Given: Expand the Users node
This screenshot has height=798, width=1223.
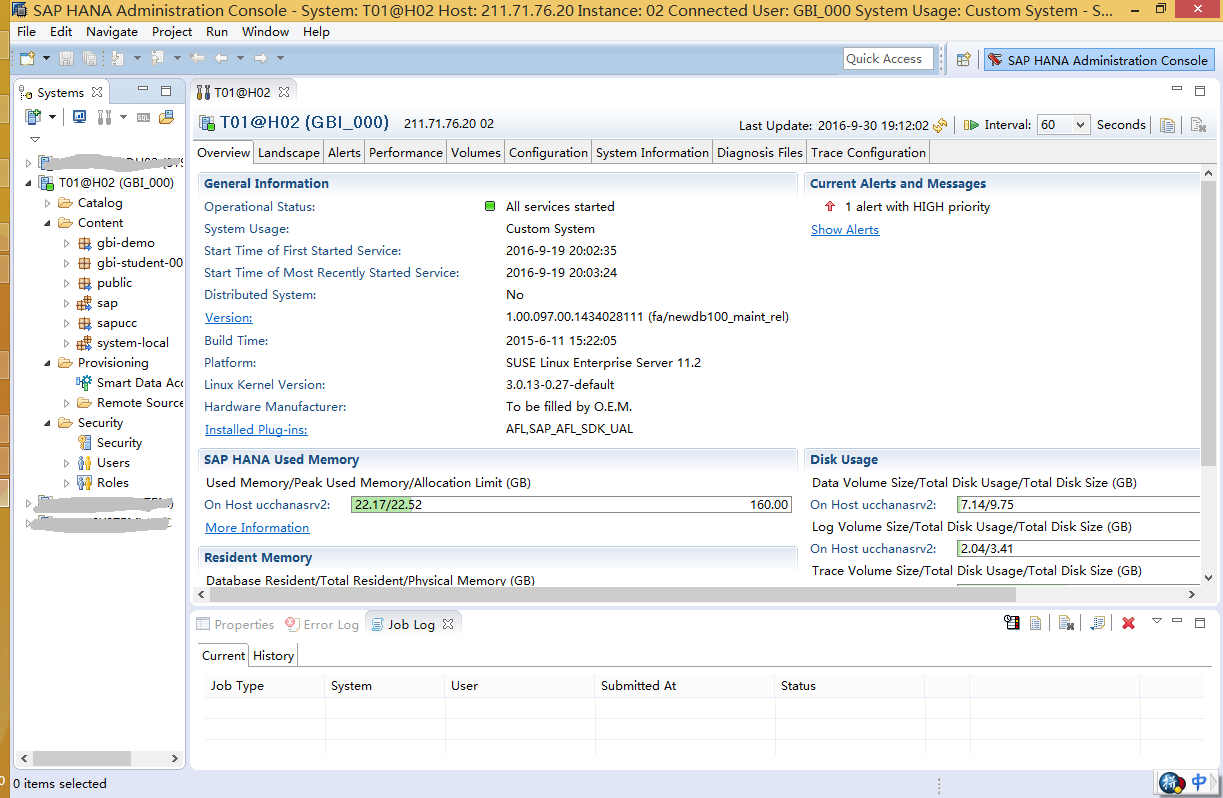Looking at the screenshot, I should tap(66, 463).
